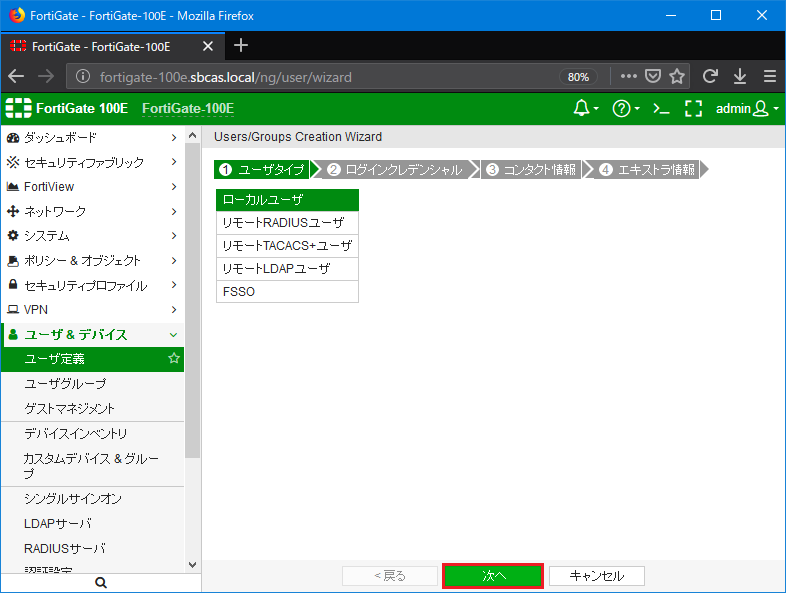Screen dimensions: 786x593
Task: Select リモートTACACS+ユーザ user type
Action: point(287,246)
